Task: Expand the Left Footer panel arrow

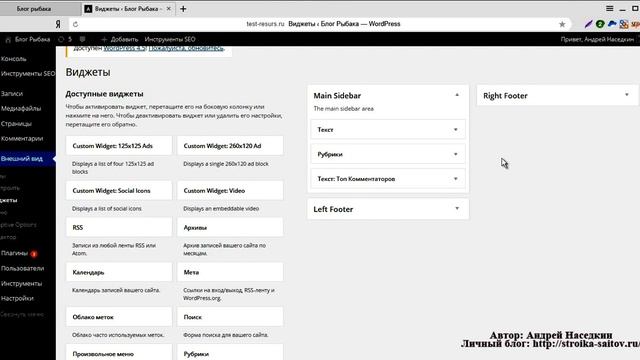Action: point(457,209)
